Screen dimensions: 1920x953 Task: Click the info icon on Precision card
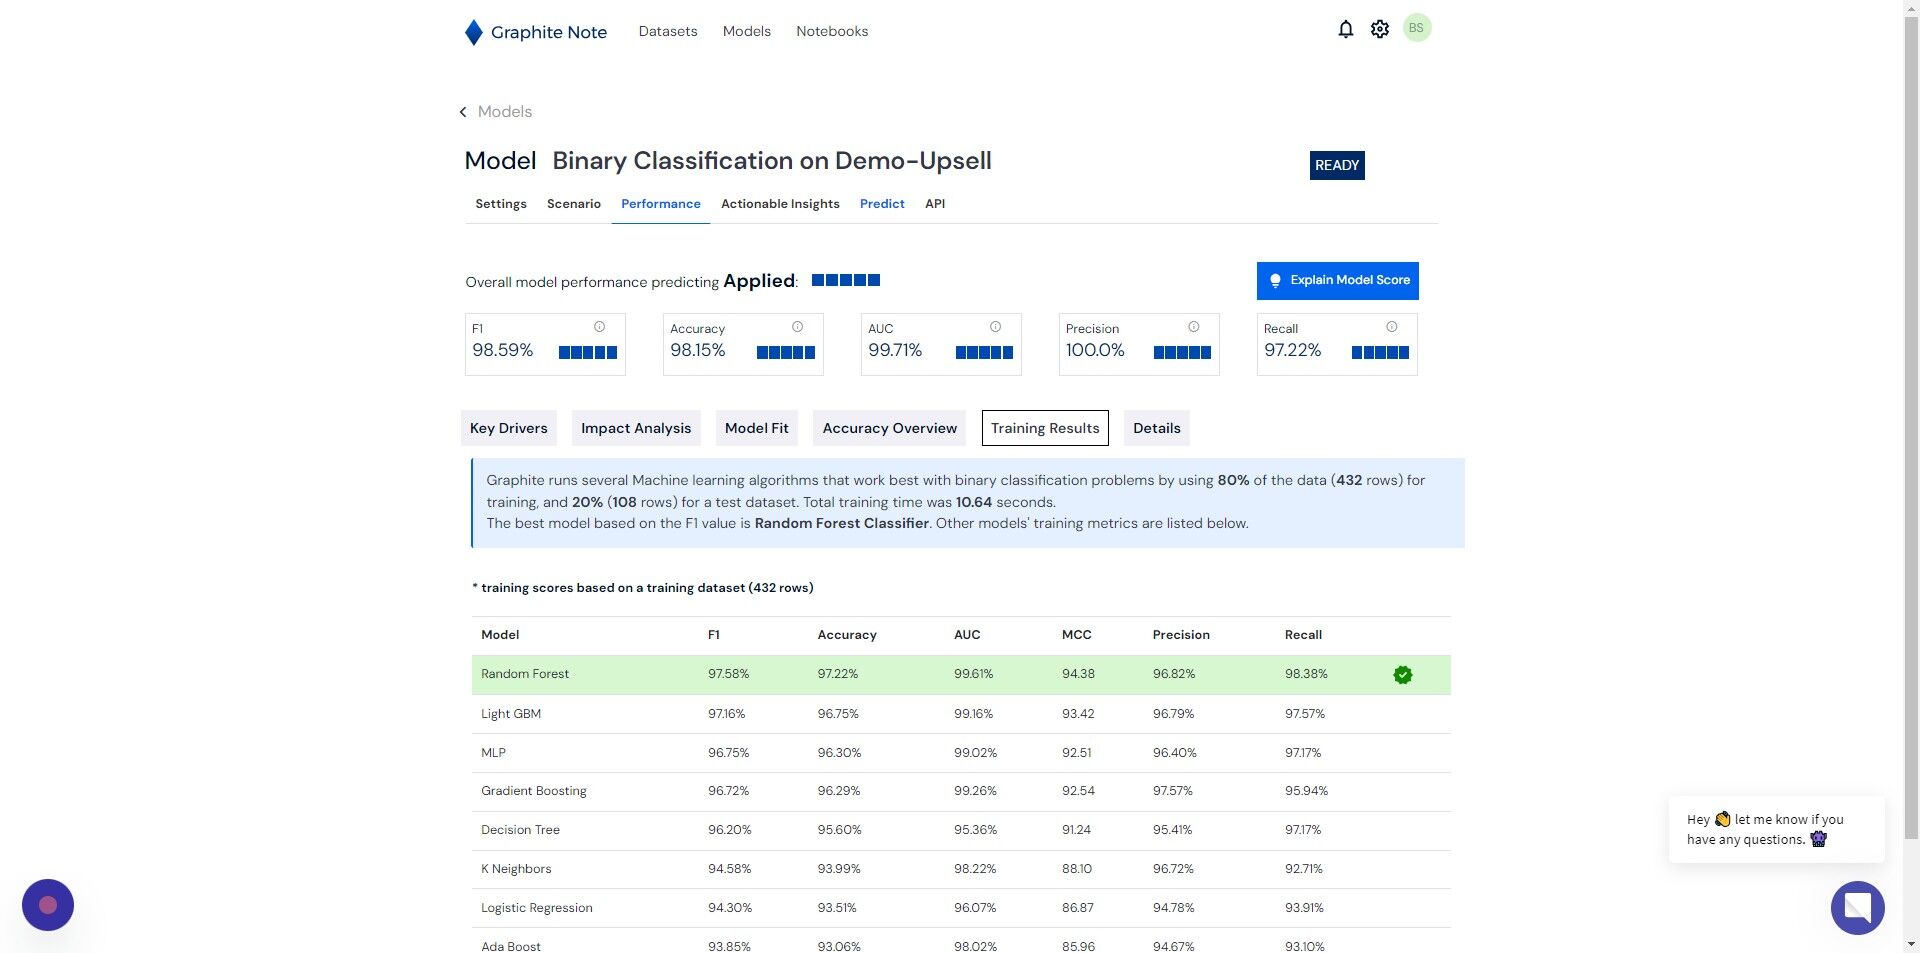point(1193,327)
